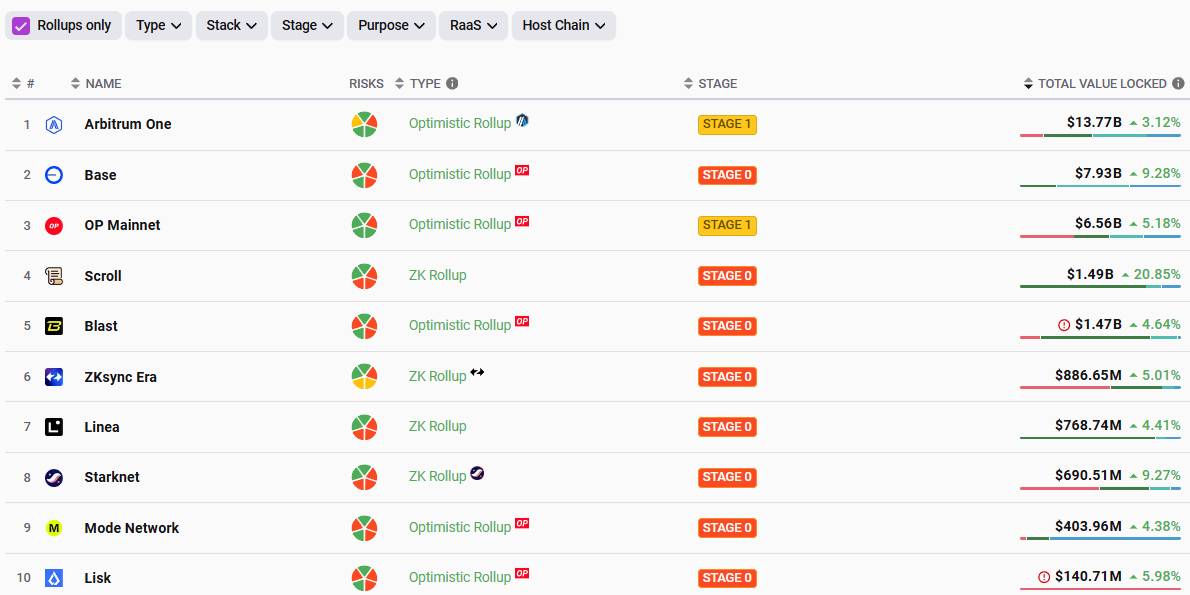Click the ZK Stack badge in ZKsync Era row

pyautogui.click(x=477, y=372)
